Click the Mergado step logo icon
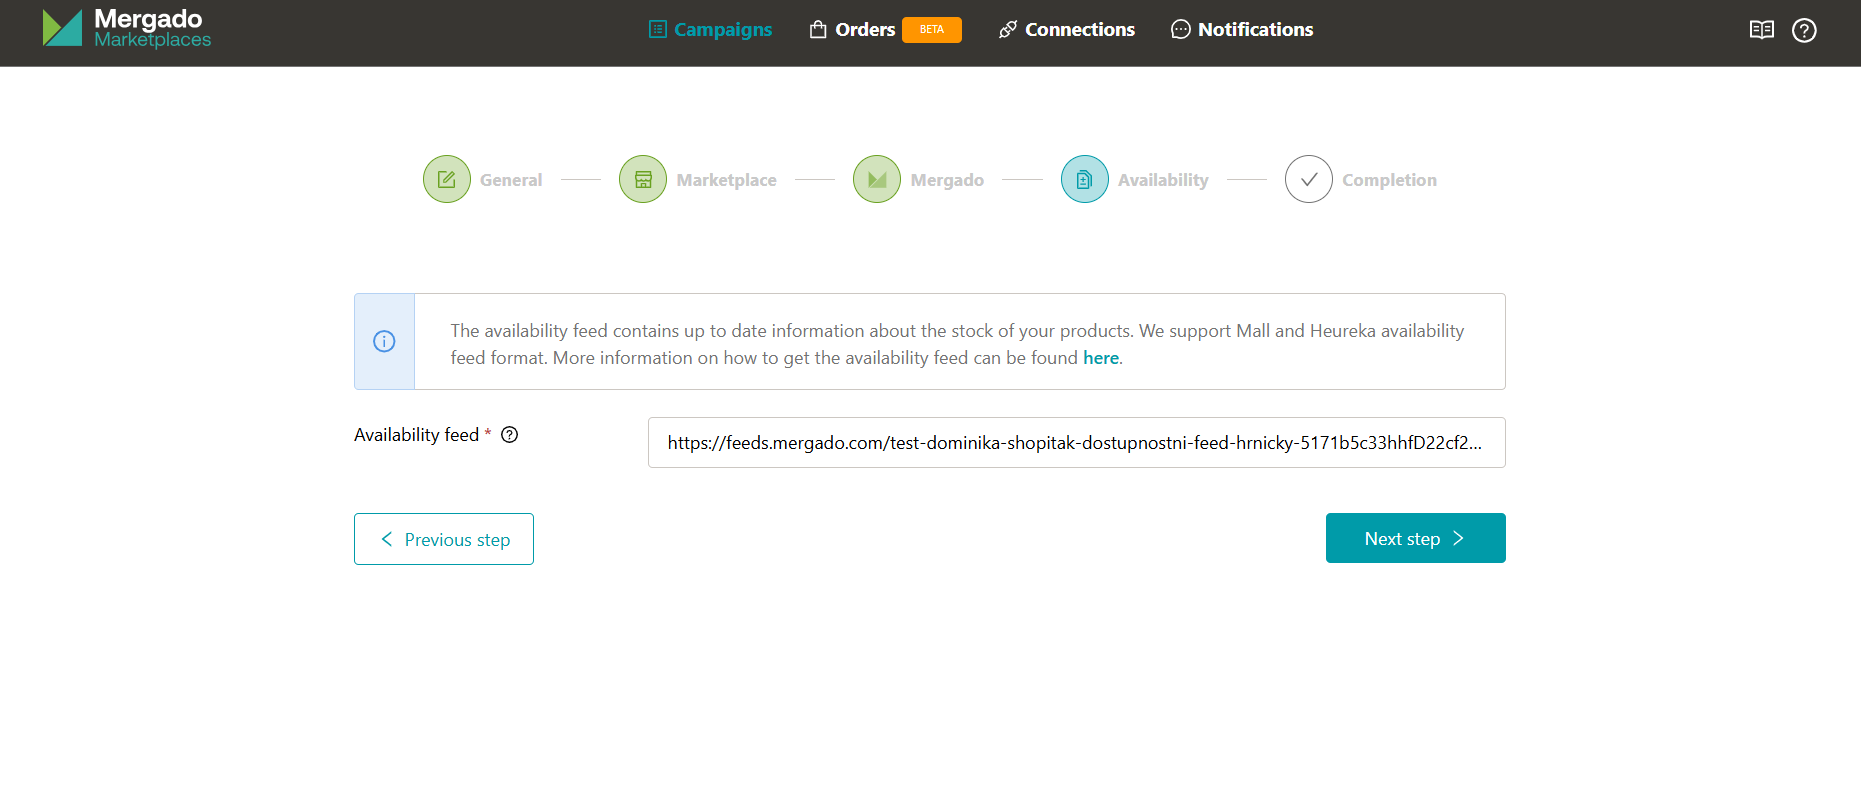Screen dimensions: 1861x805 pyautogui.click(x=877, y=180)
